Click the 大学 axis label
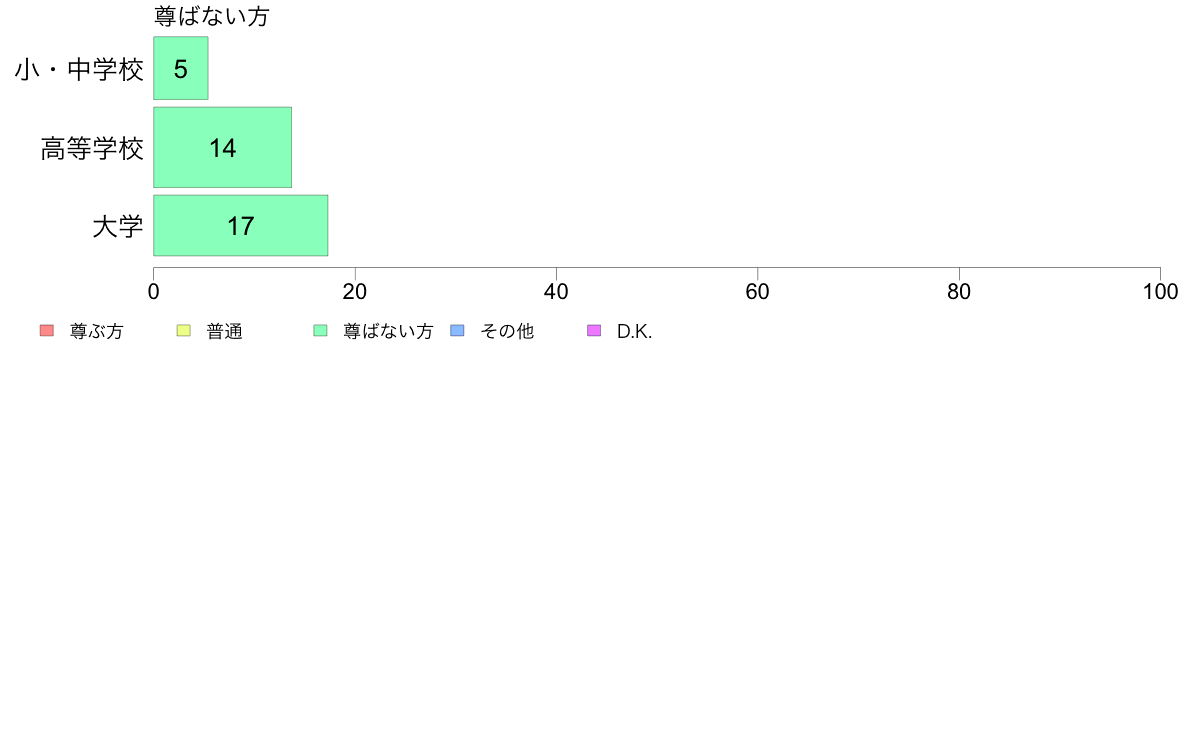Screen dimensions: 1188x736 coord(117,227)
